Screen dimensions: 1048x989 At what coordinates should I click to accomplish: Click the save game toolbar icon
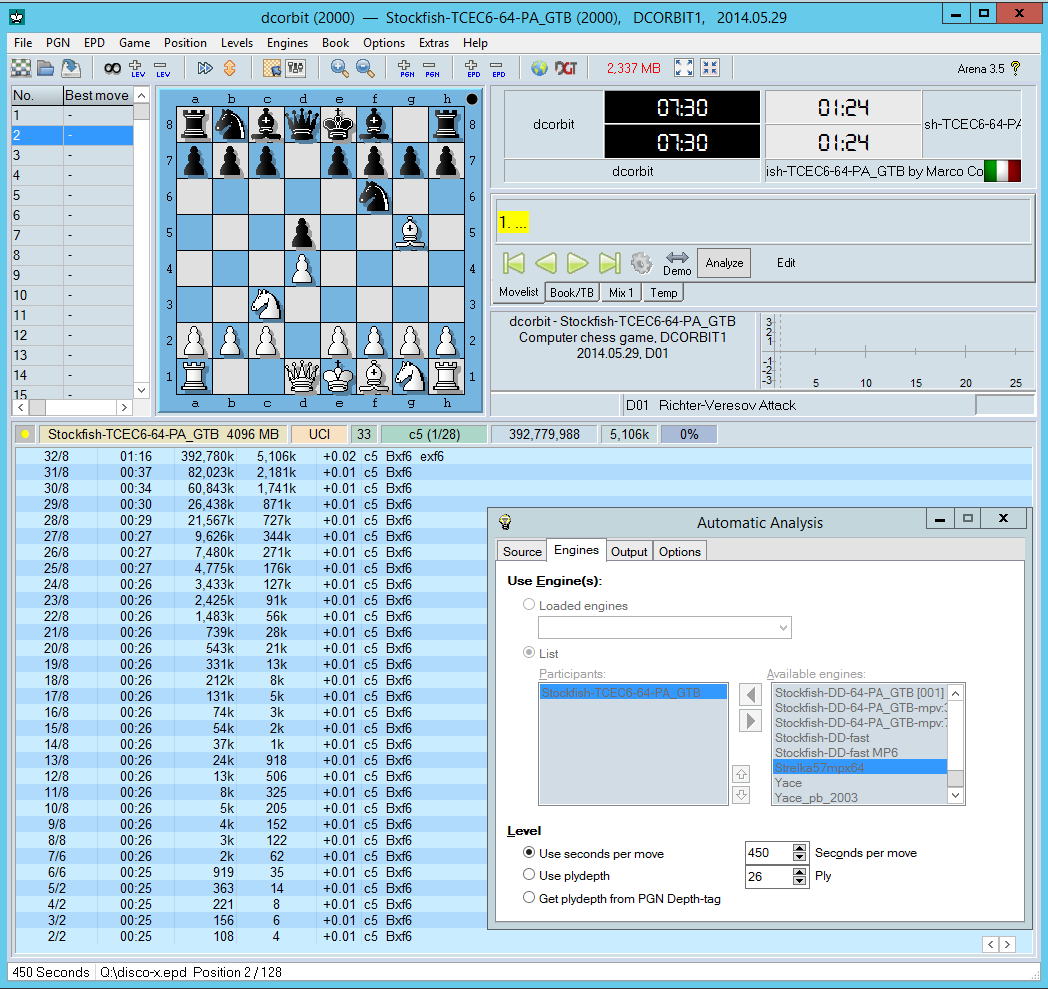tap(71, 68)
